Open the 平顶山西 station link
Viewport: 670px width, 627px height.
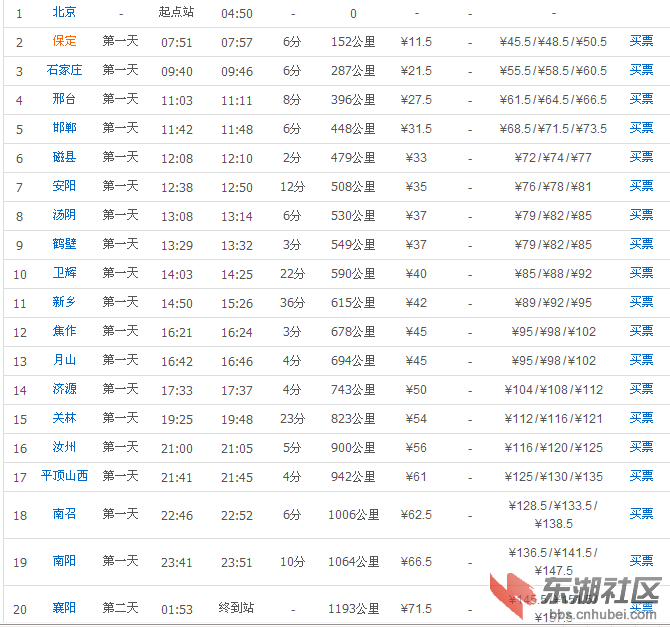click(64, 476)
